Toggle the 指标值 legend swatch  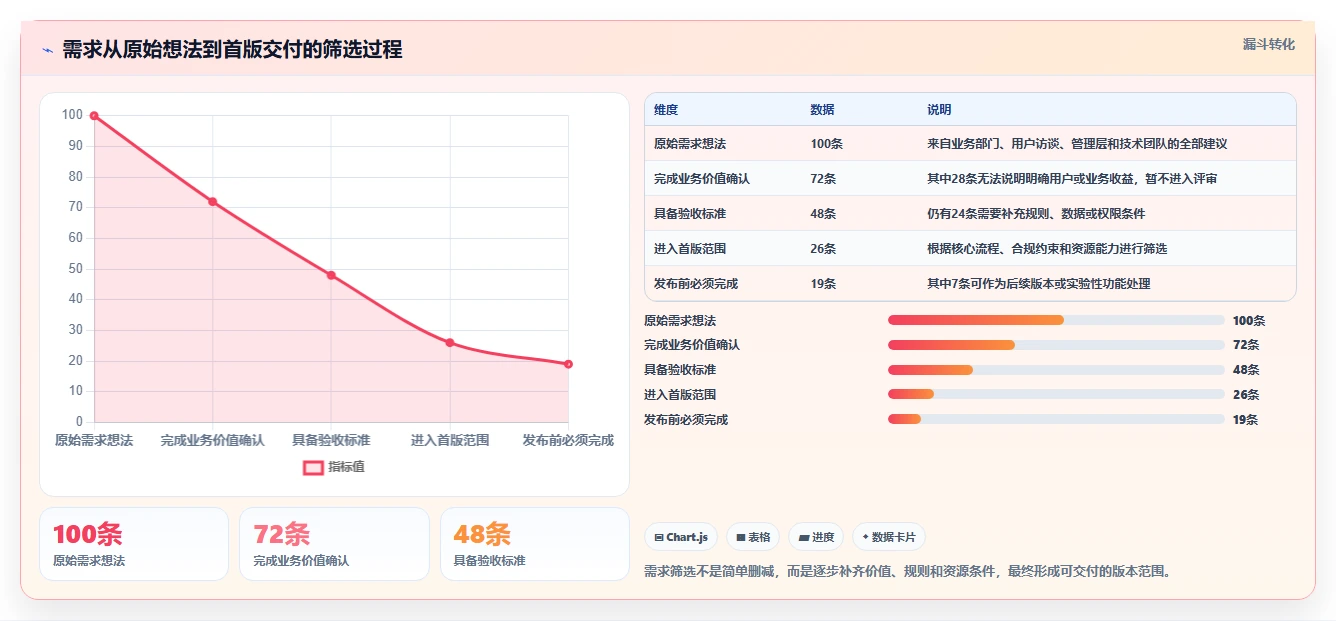(x=313, y=467)
